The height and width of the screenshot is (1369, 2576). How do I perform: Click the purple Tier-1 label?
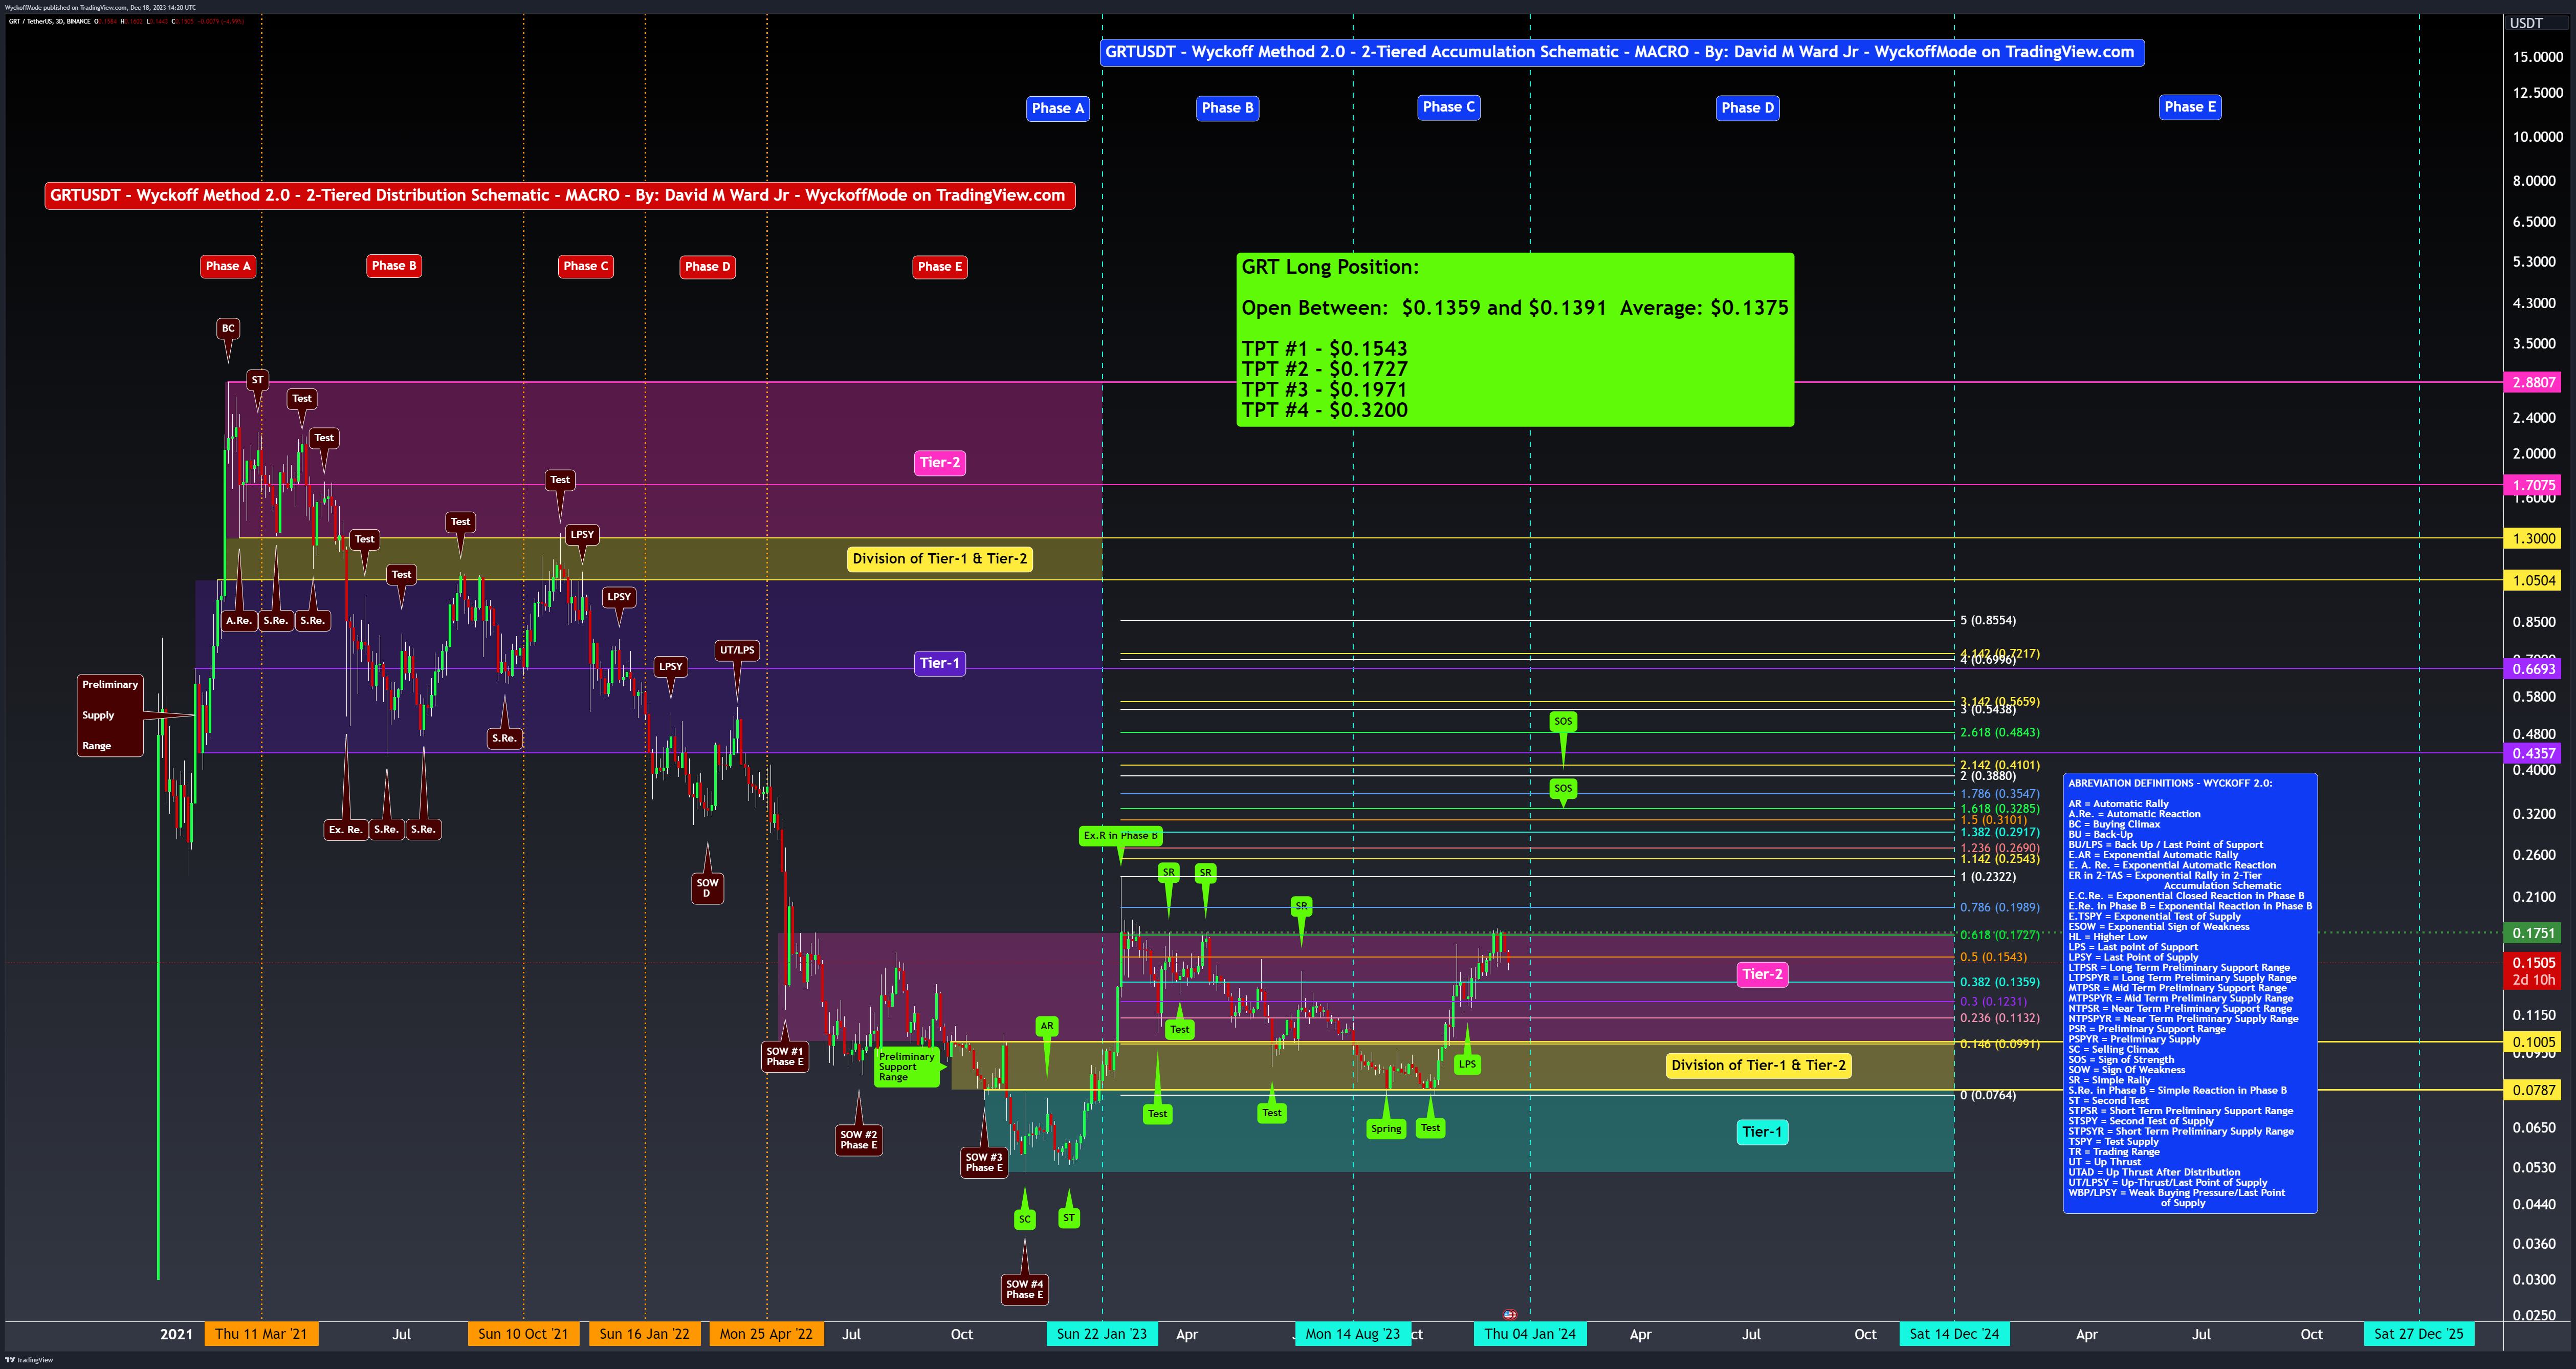[x=939, y=663]
